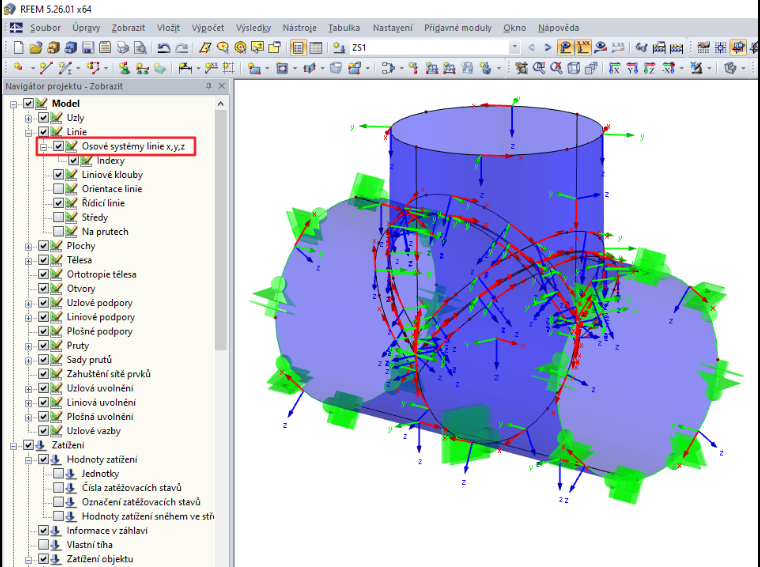This screenshot has width=760, height=567.
Task: Undo the last action
Action: (164, 47)
